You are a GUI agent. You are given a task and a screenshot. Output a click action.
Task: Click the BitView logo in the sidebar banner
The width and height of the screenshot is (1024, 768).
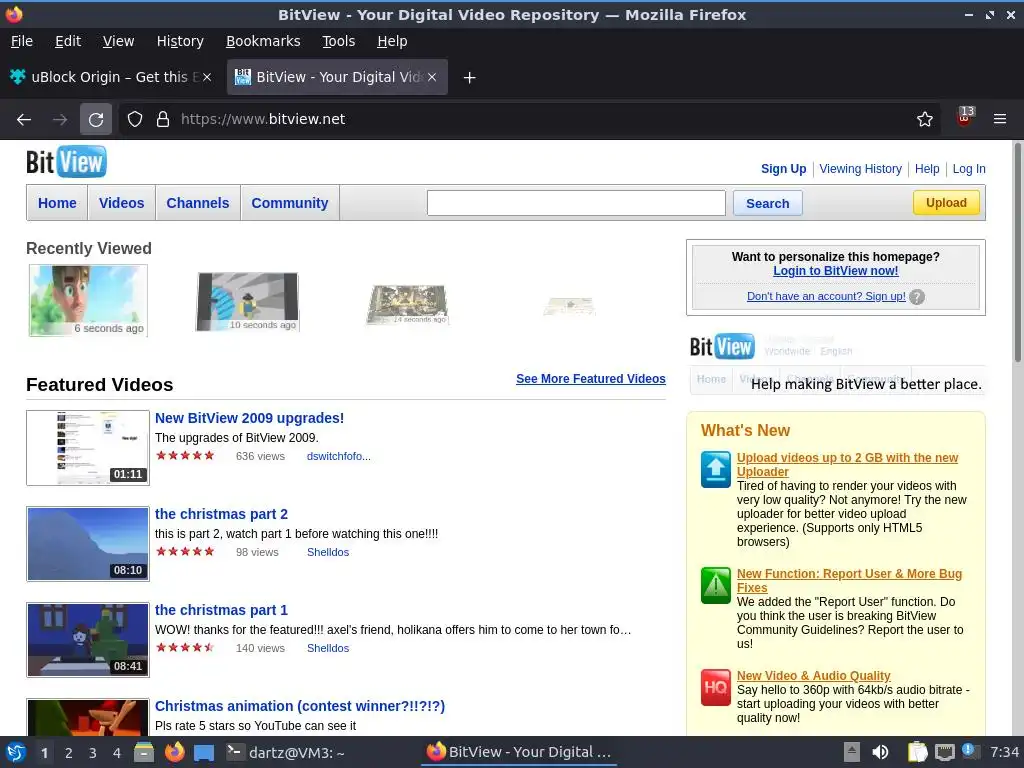(x=722, y=346)
